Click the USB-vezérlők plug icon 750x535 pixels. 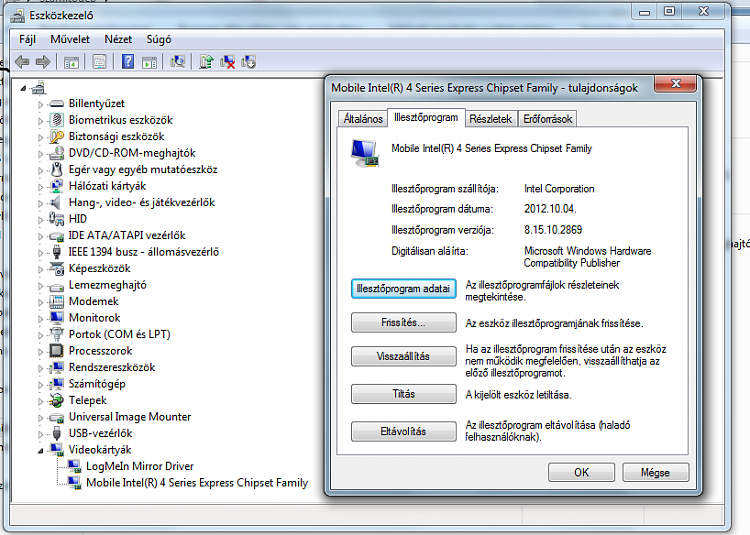pyautogui.click(x=56, y=434)
